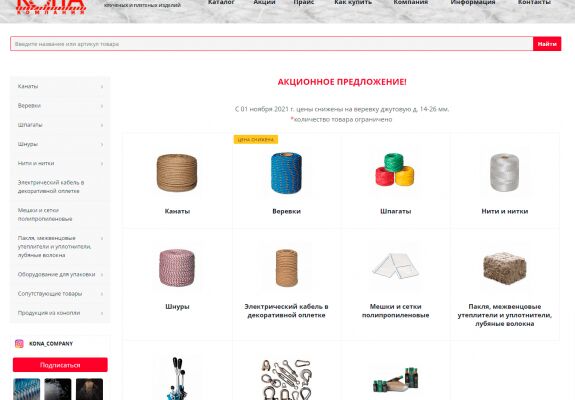Viewport: 575px width, 400px height.
Task: Expand the Нити и нитки sidebar arrow
Action: point(102,164)
